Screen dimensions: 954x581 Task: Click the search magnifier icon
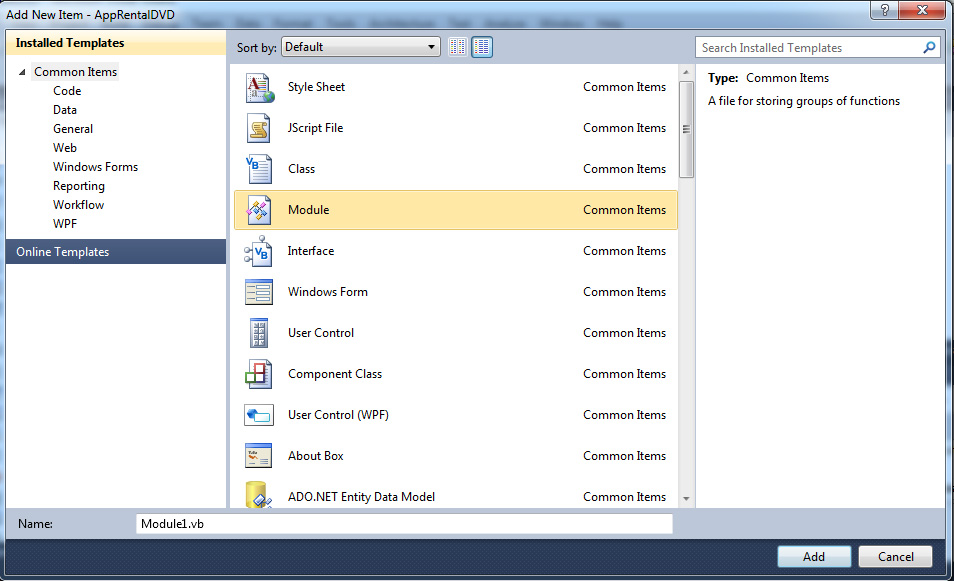(929, 47)
